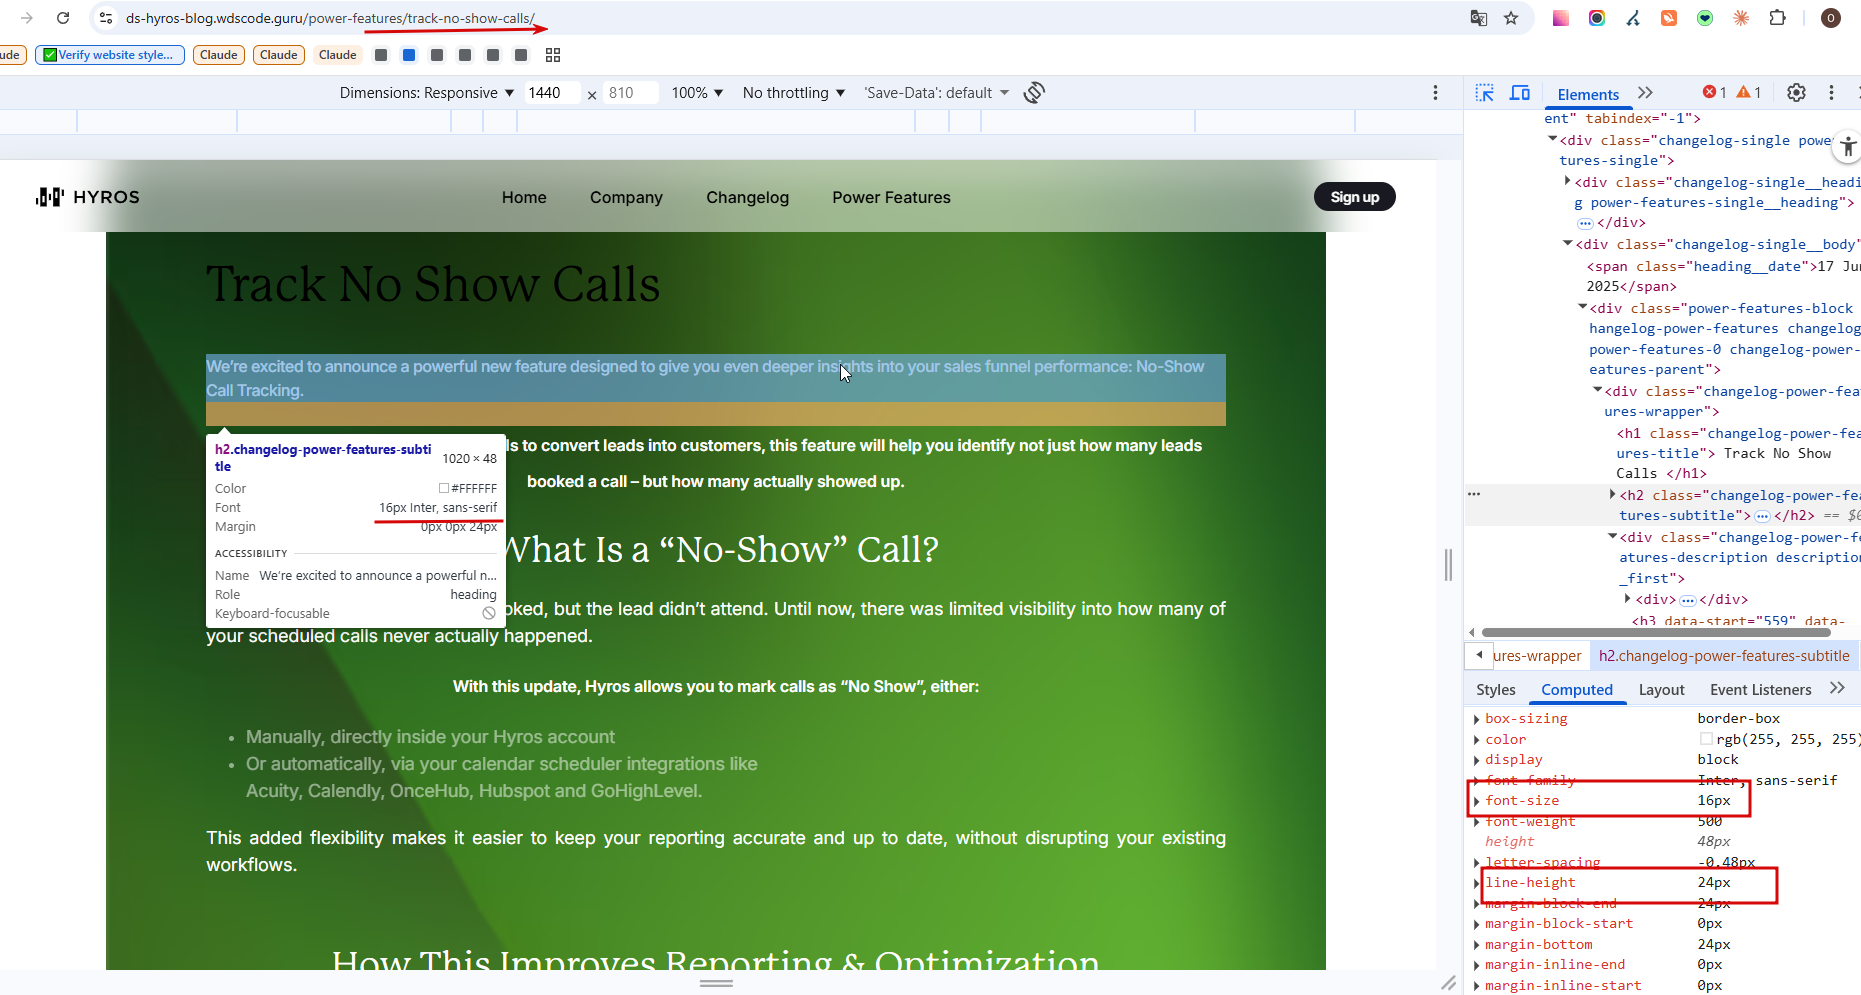Collapse the power-features-block div node
Viewport: 1861px width, 995px height.
coord(1583,308)
